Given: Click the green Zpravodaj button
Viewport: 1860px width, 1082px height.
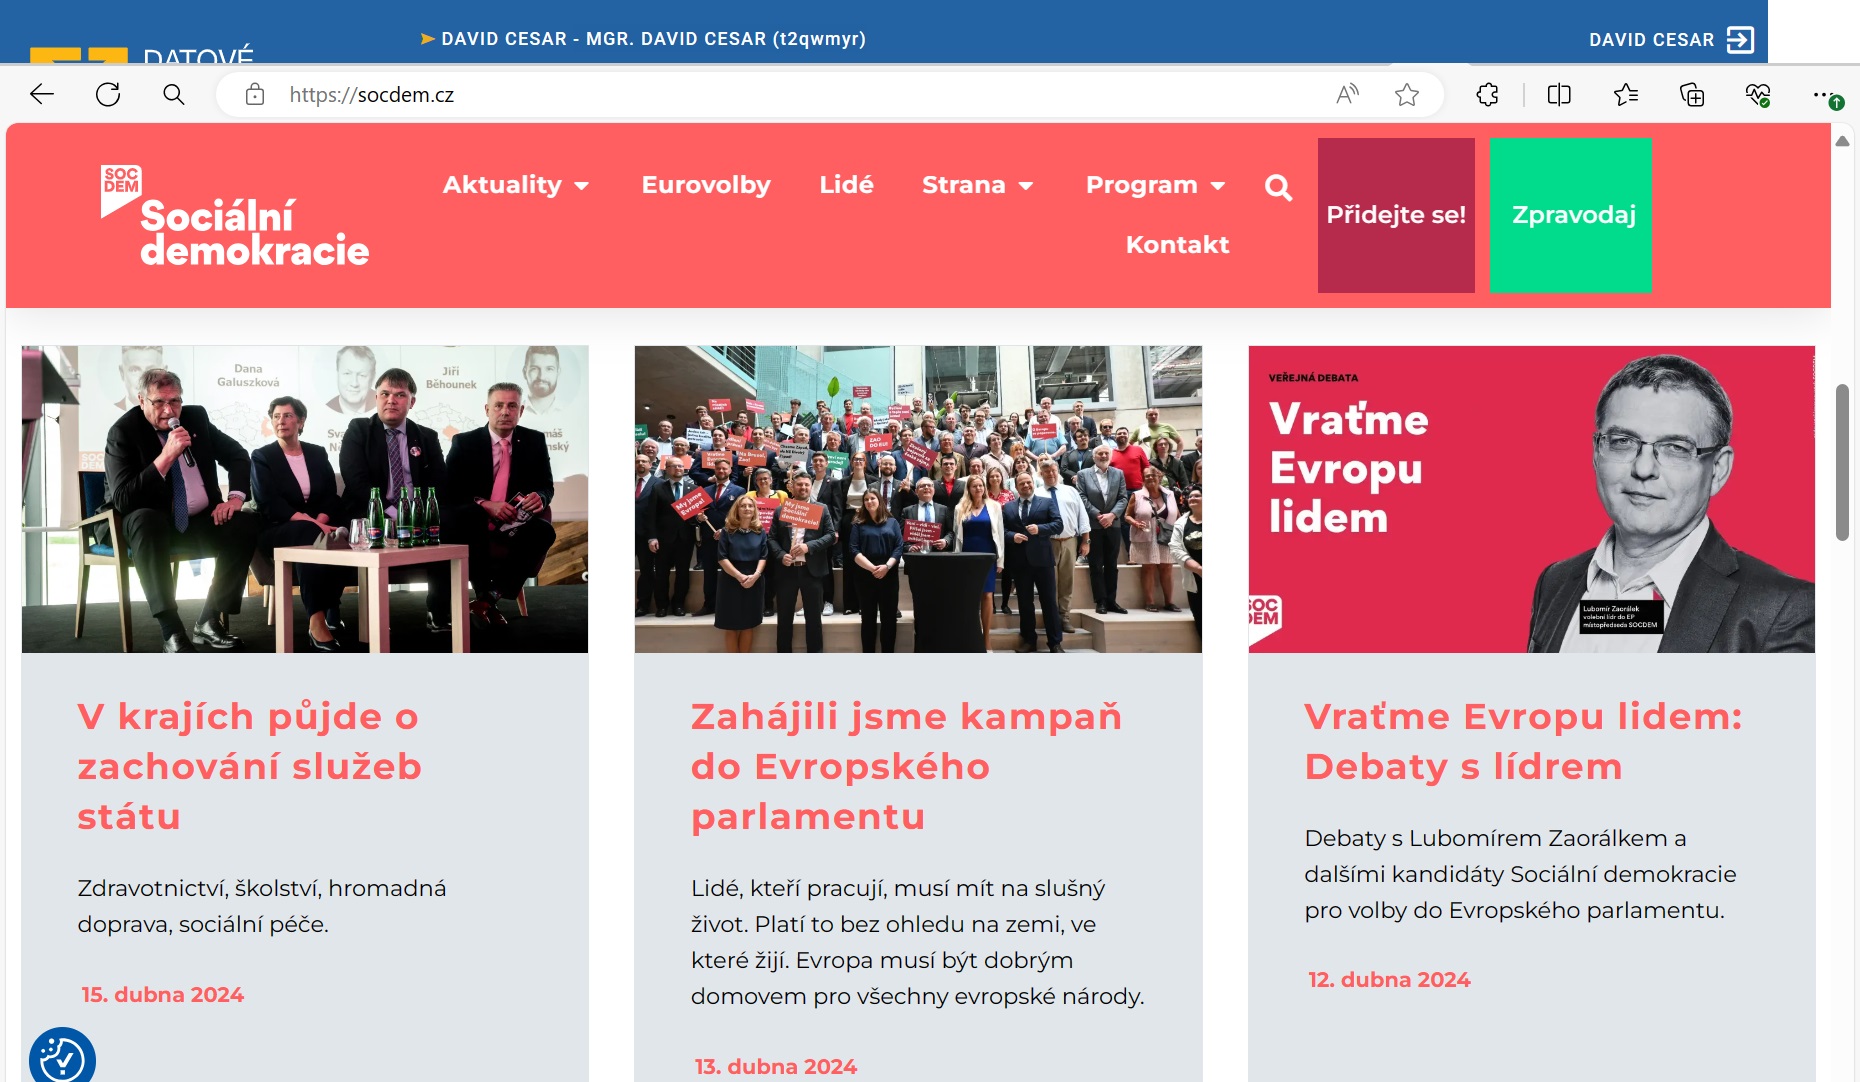Looking at the screenshot, I should [x=1572, y=215].
